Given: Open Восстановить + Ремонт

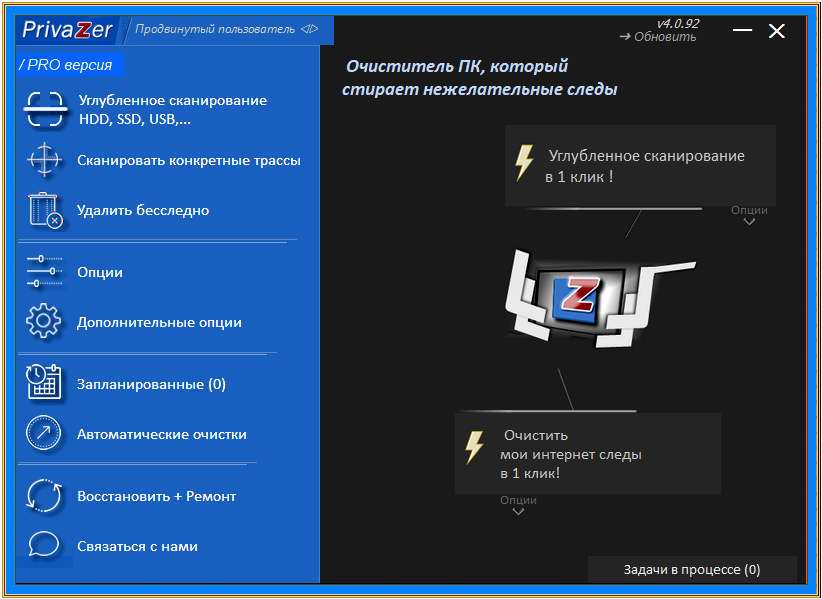Looking at the screenshot, I should [x=157, y=496].
